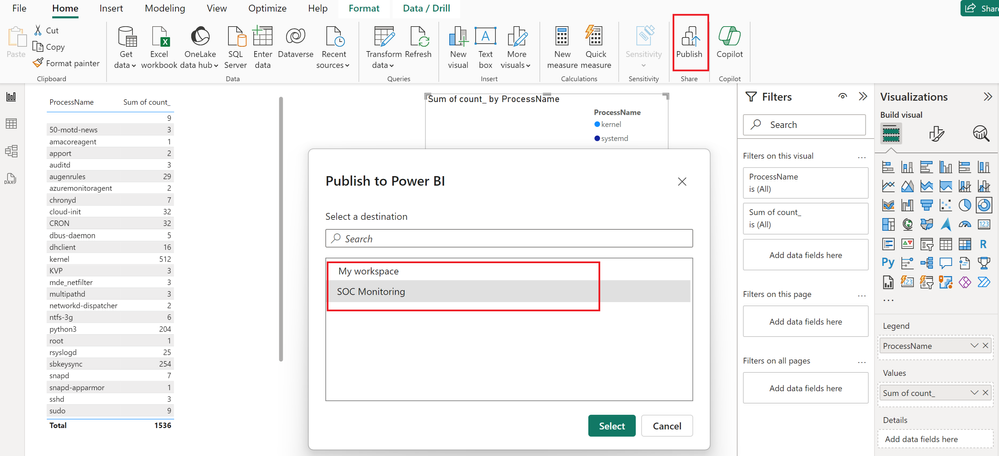The width and height of the screenshot is (999, 456).
Task: Select the Gauge visual
Action: pyautogui.click(x=965, y=224)
